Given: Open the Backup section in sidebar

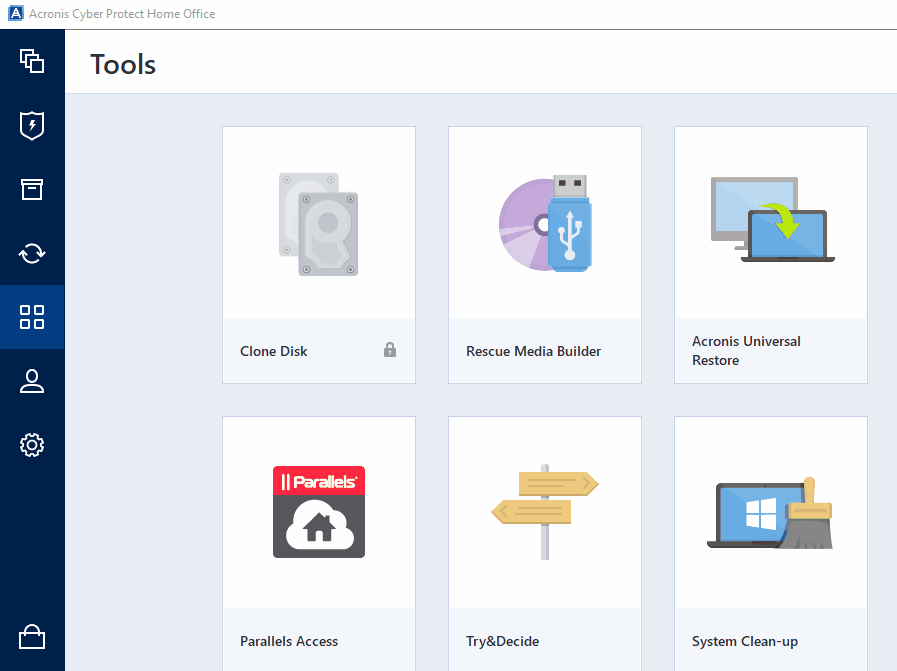Looking at the screenshot, I should pos(32,61).
